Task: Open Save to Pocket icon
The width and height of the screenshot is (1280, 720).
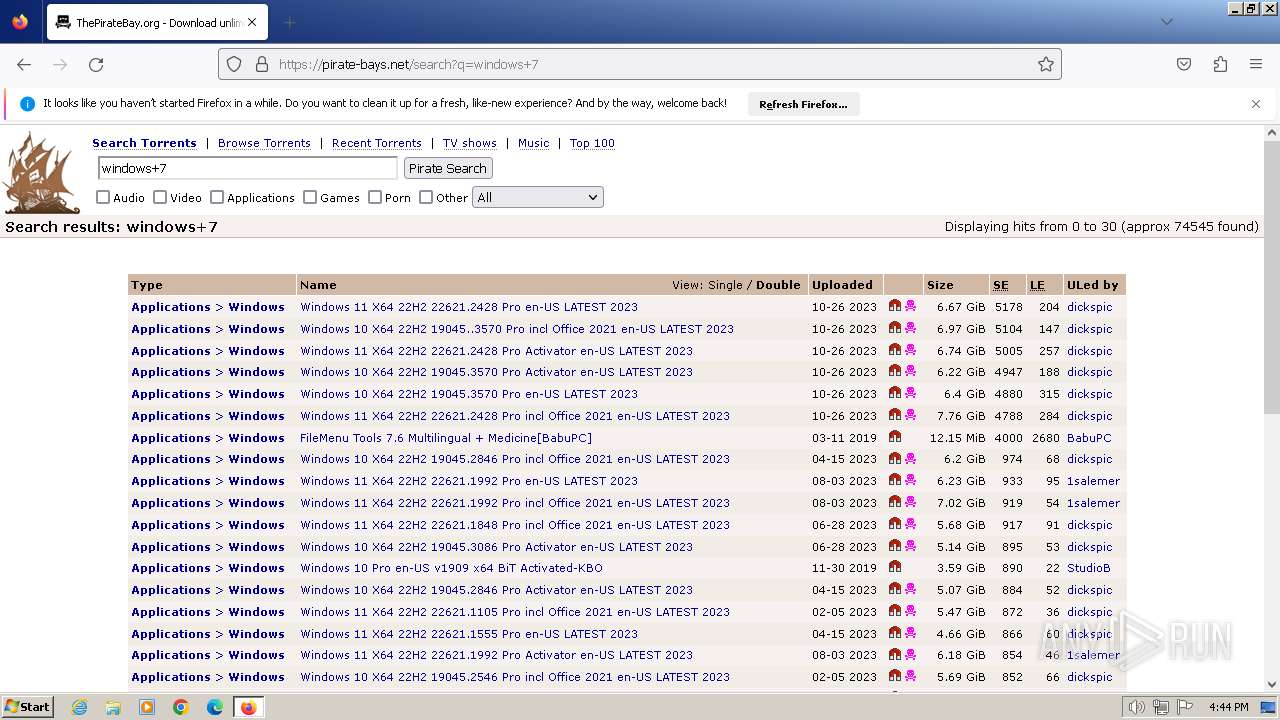Action: tap(1184, 64)
